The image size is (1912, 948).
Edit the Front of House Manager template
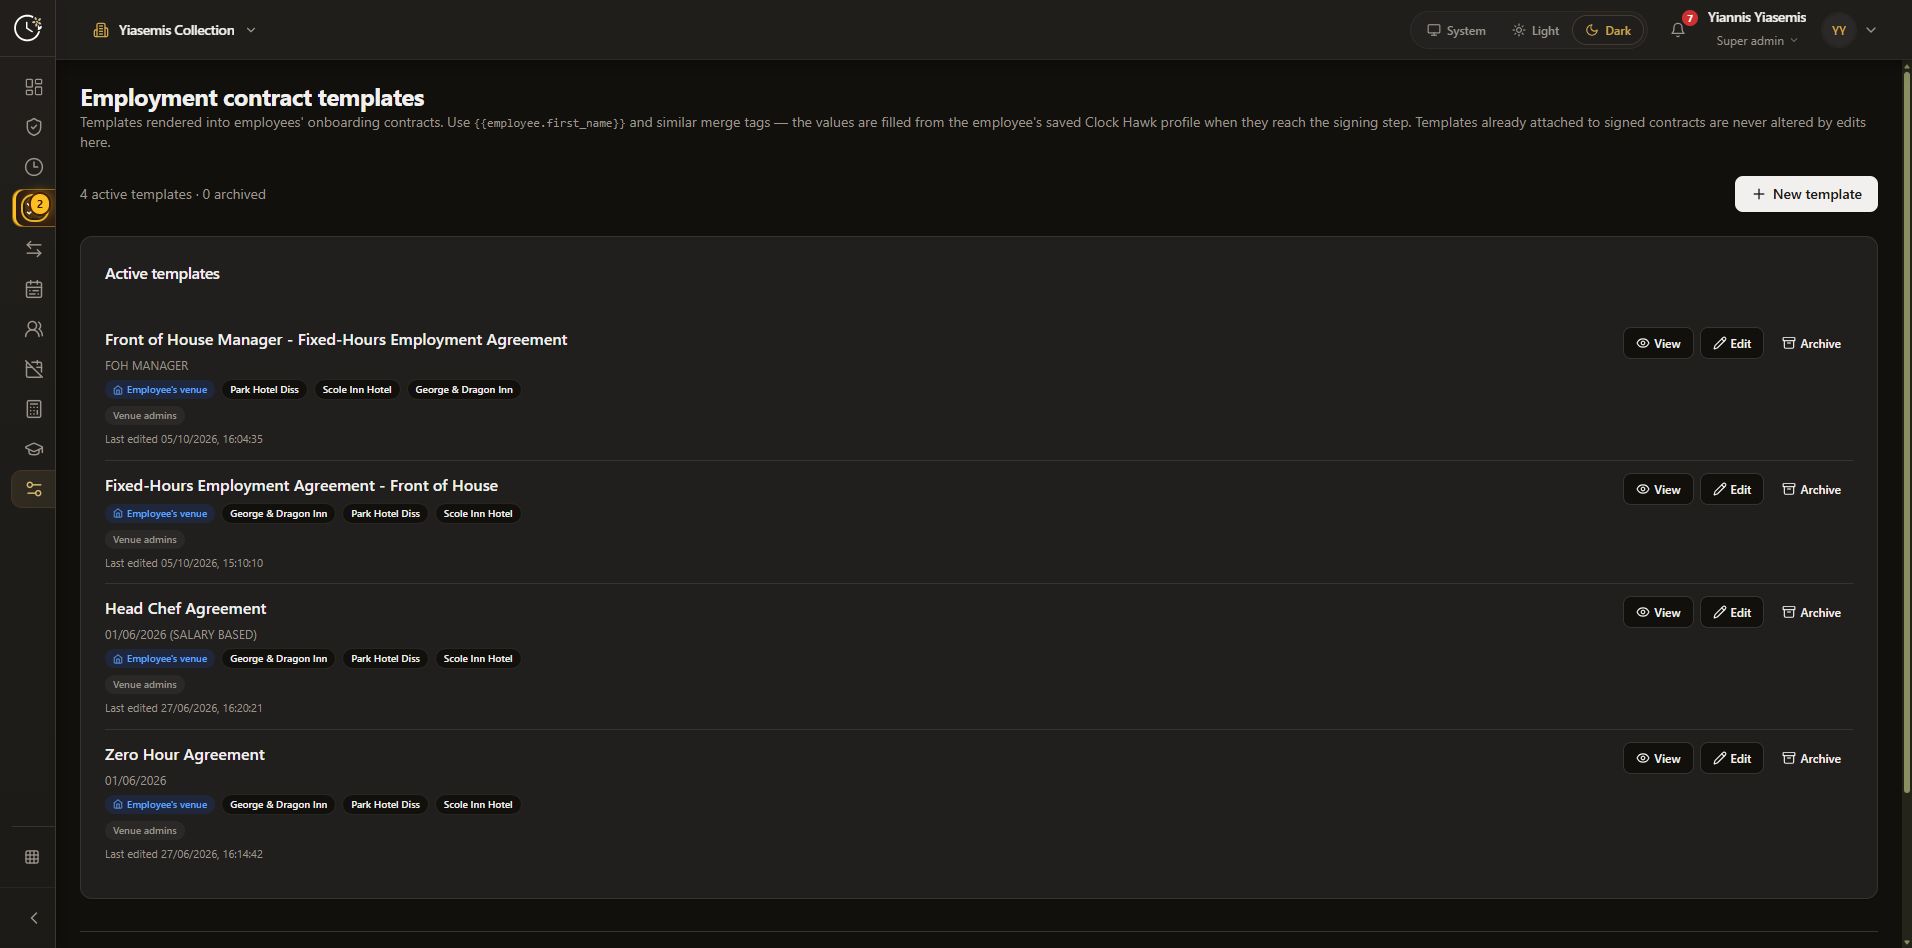click(x=1732, y=343)
